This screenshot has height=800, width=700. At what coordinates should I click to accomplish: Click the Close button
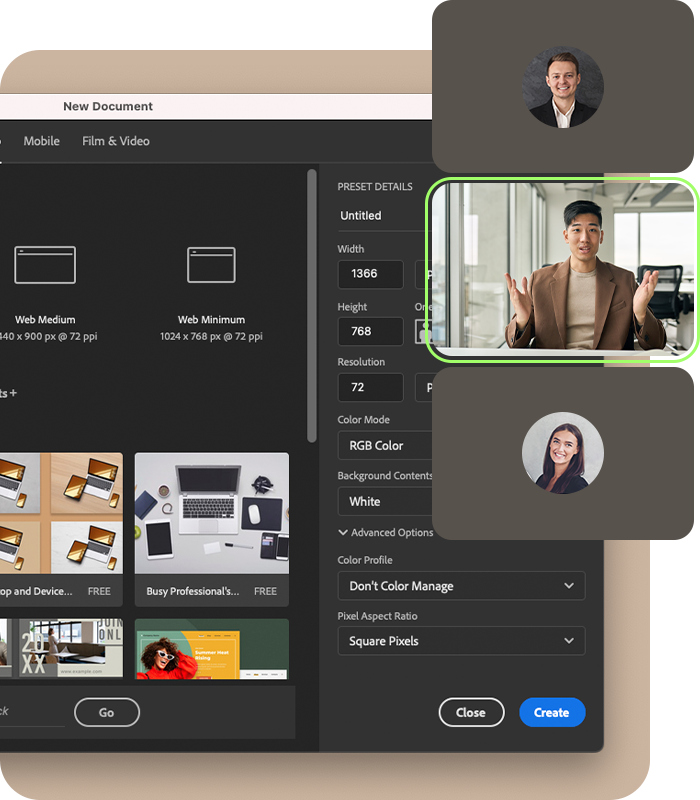click(x=470, y=712)
